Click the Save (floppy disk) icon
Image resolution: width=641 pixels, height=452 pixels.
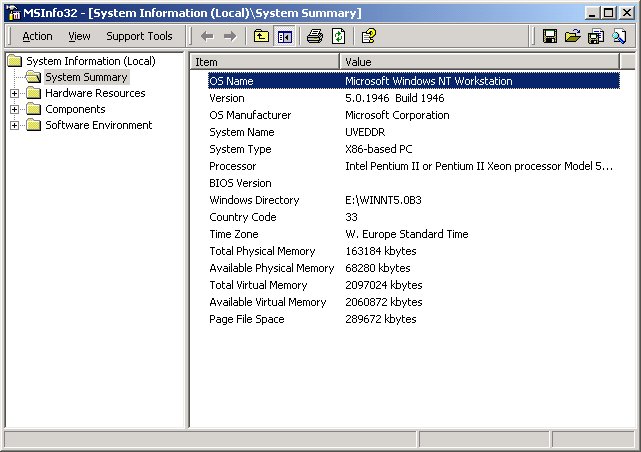550,36
